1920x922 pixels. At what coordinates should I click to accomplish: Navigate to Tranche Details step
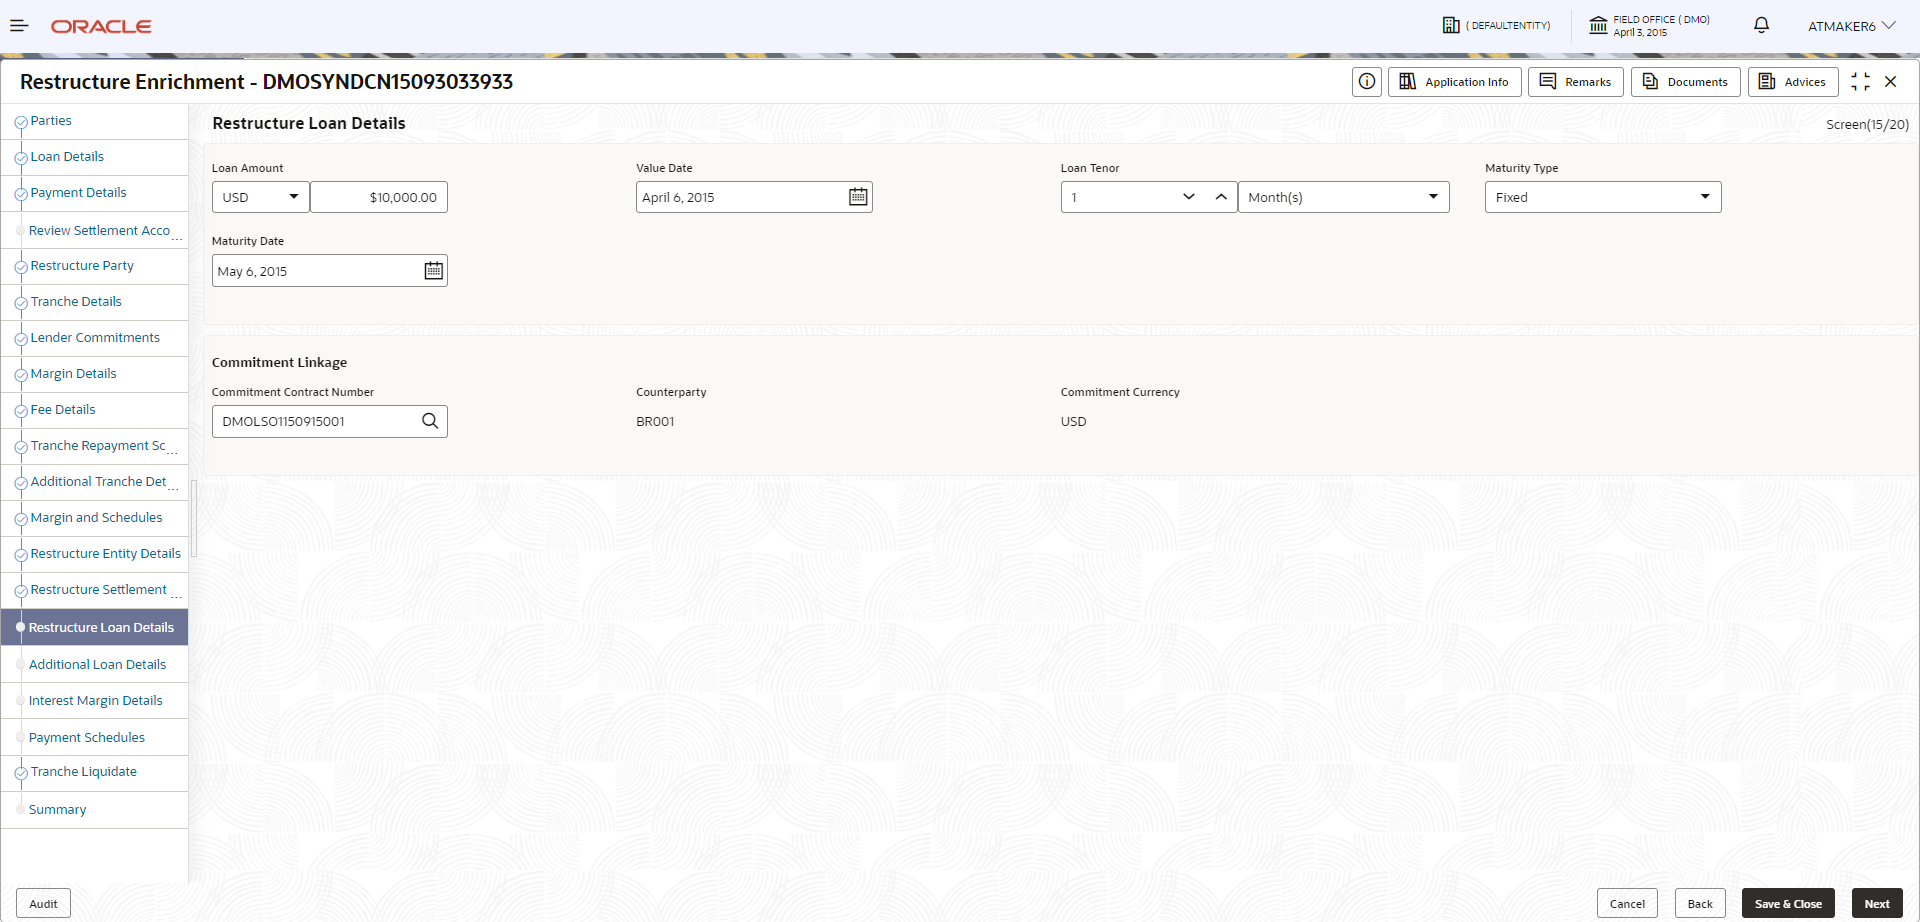76,302
